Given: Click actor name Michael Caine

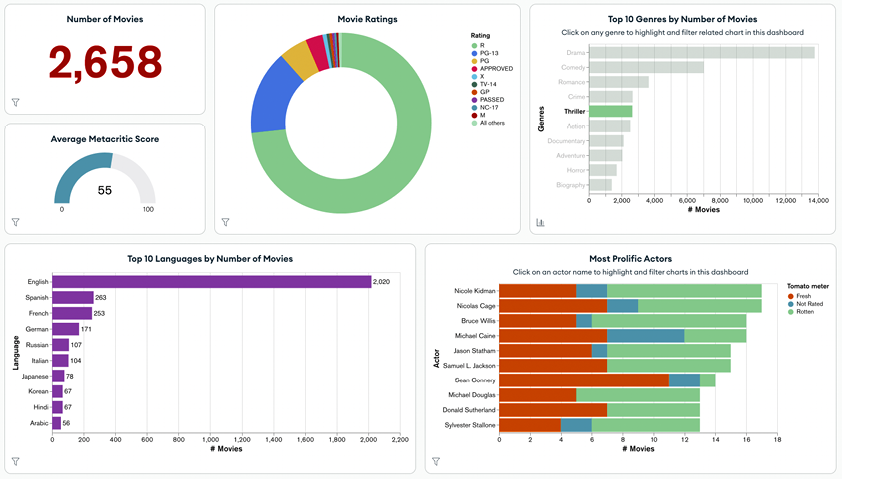Looking at the screenshot, I should tap(475, 336).
